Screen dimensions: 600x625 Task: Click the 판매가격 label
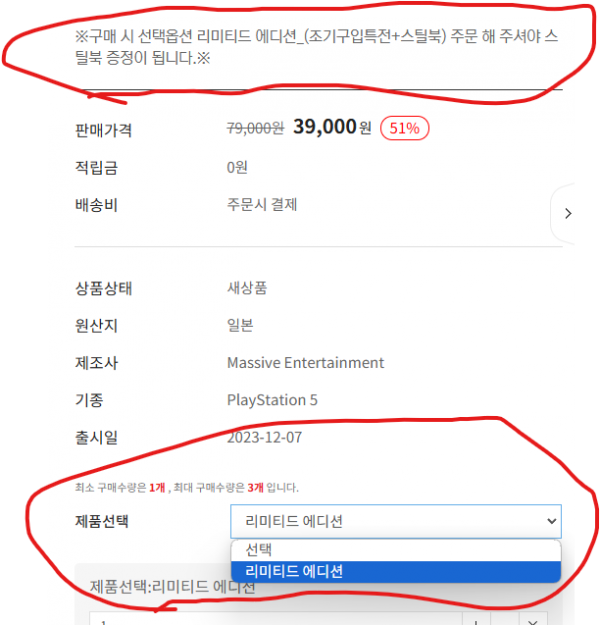[103, 130]
